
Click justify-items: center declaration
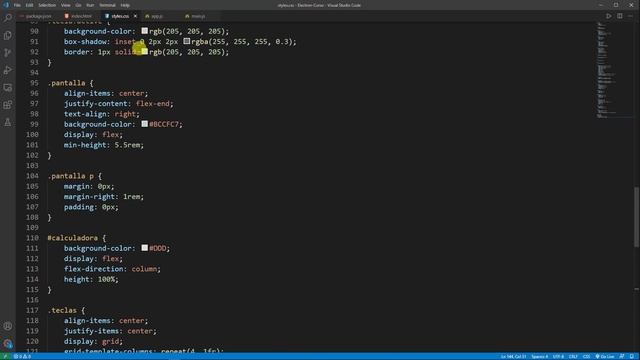tap(110, 331)
